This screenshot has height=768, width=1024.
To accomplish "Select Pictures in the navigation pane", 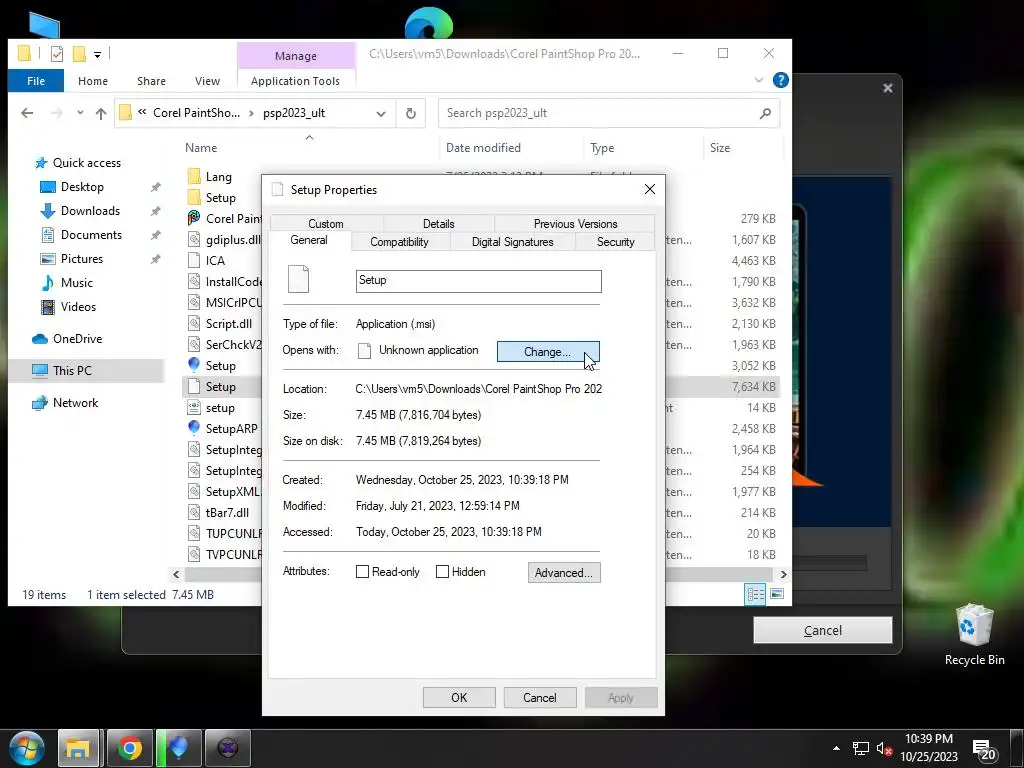I will tap(82, 259).
